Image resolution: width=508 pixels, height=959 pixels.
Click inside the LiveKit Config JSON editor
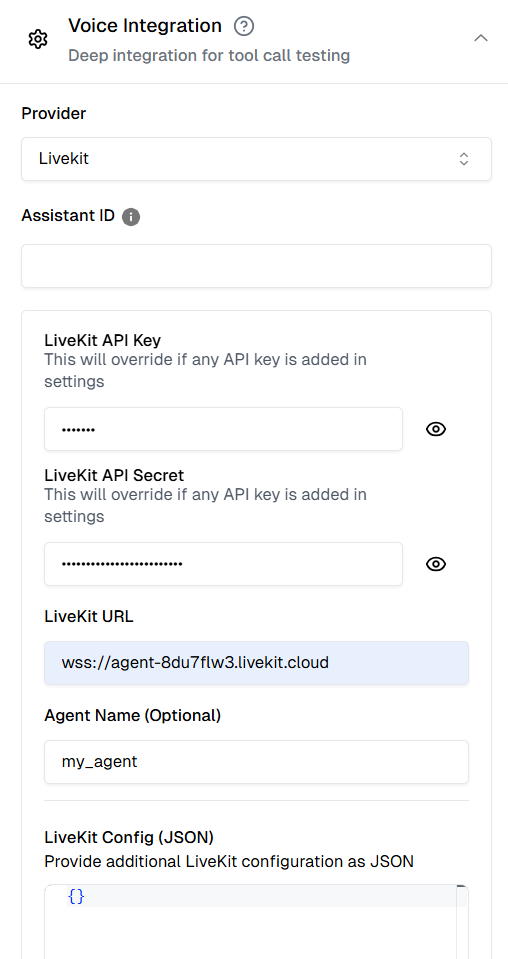(256, 922)
